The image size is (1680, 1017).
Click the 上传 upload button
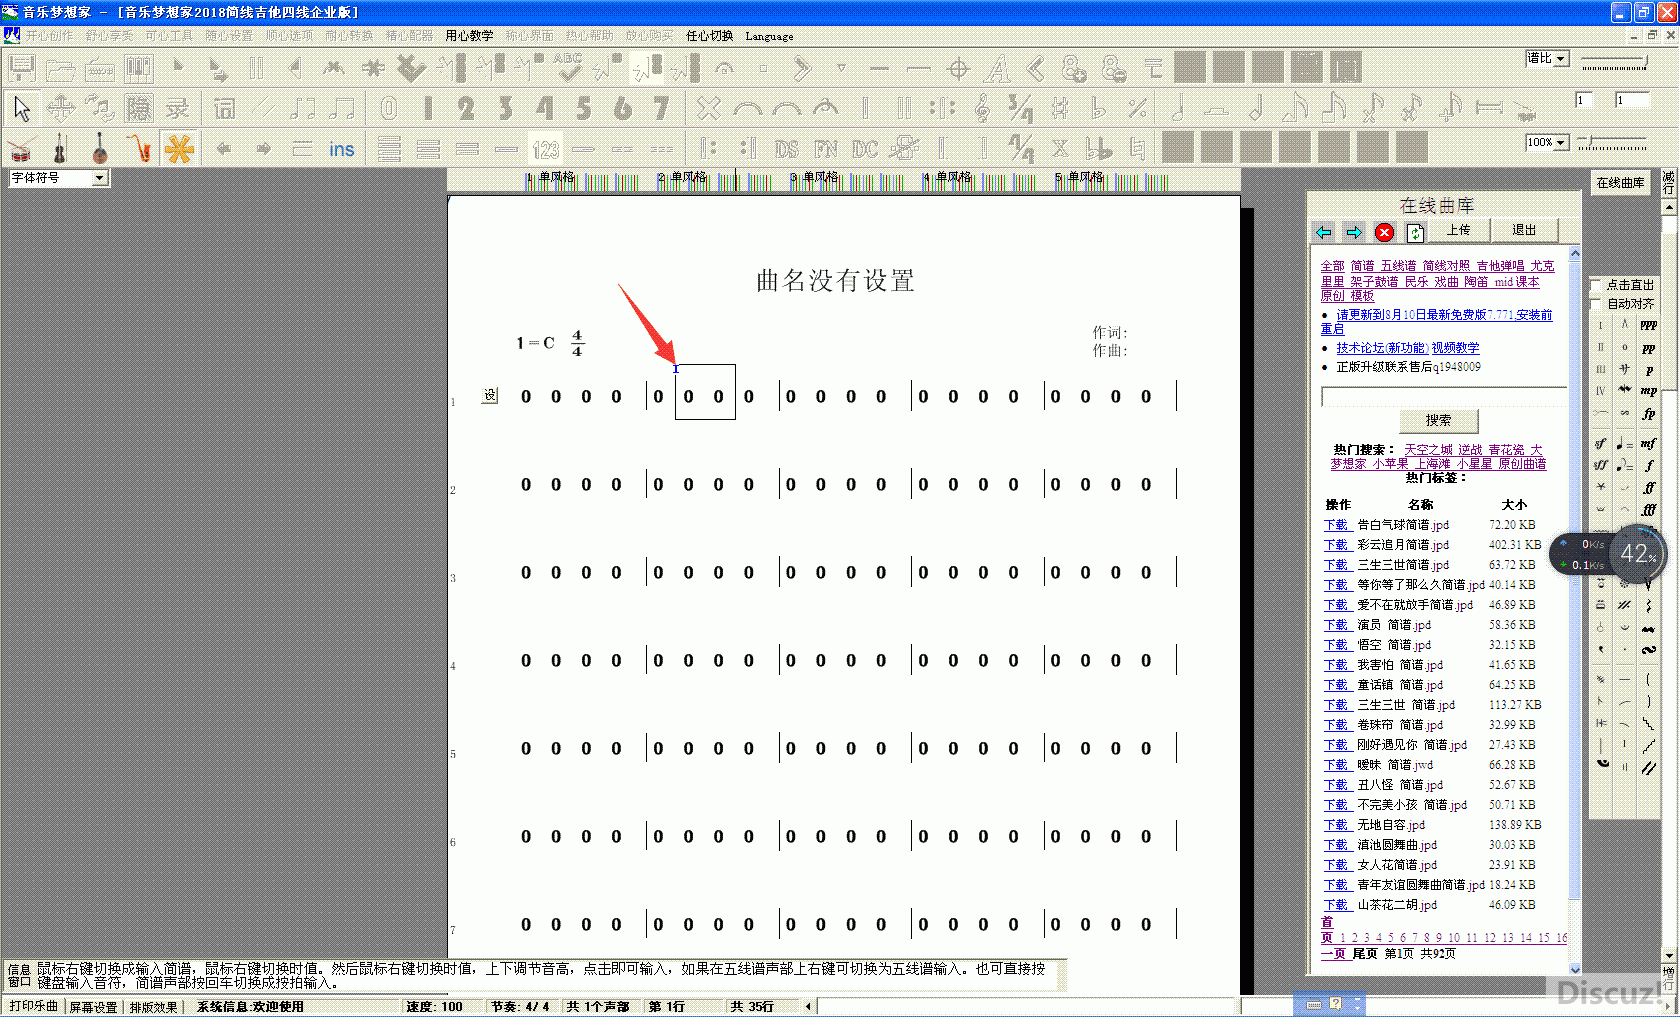tap(1459, 230)
